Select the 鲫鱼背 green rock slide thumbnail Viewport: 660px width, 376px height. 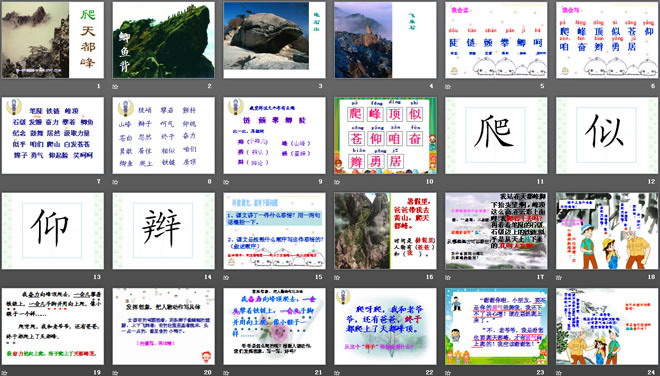pos(164,40)
